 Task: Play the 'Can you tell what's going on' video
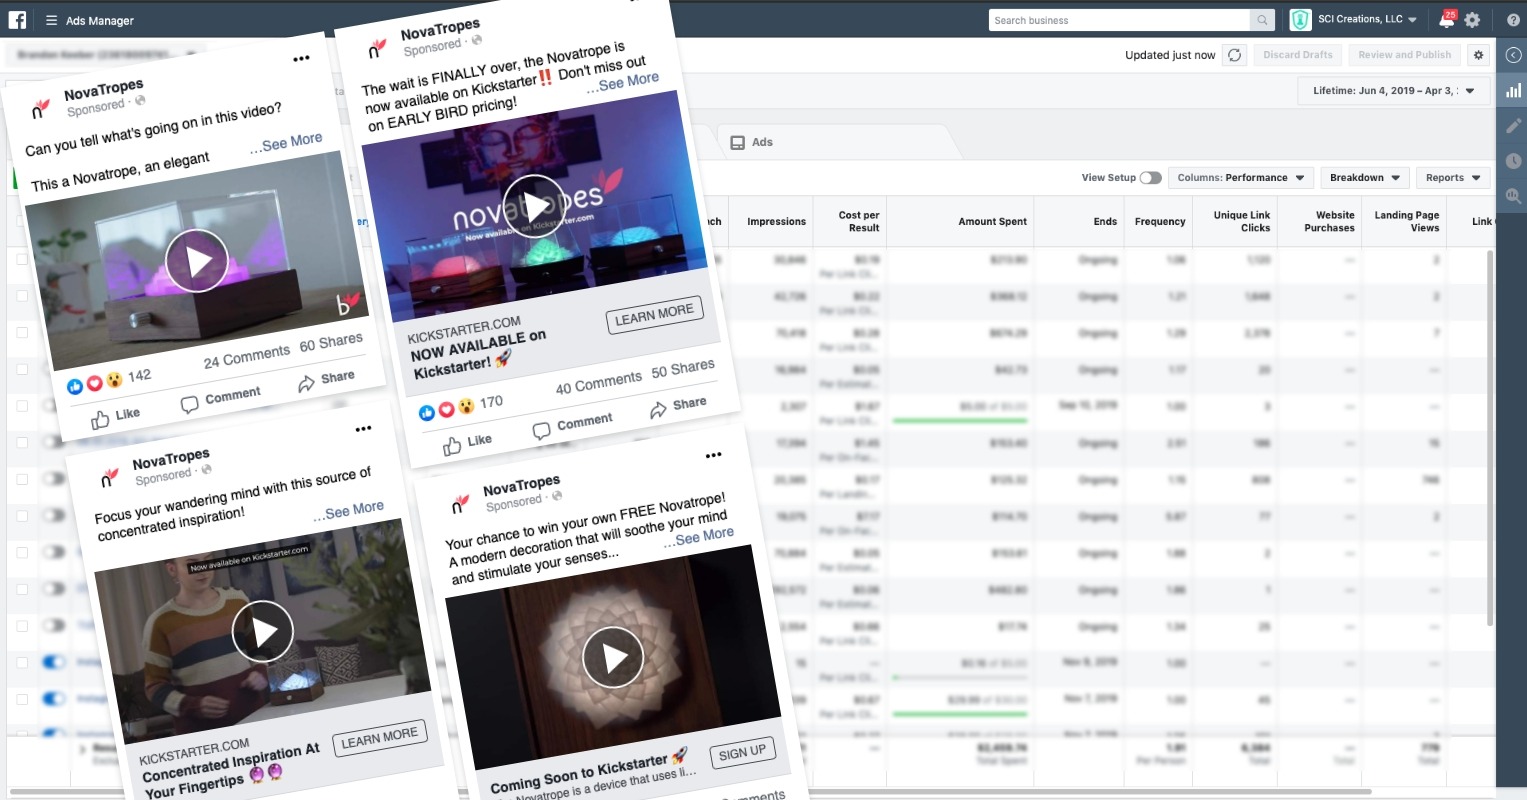pos(196,261)
